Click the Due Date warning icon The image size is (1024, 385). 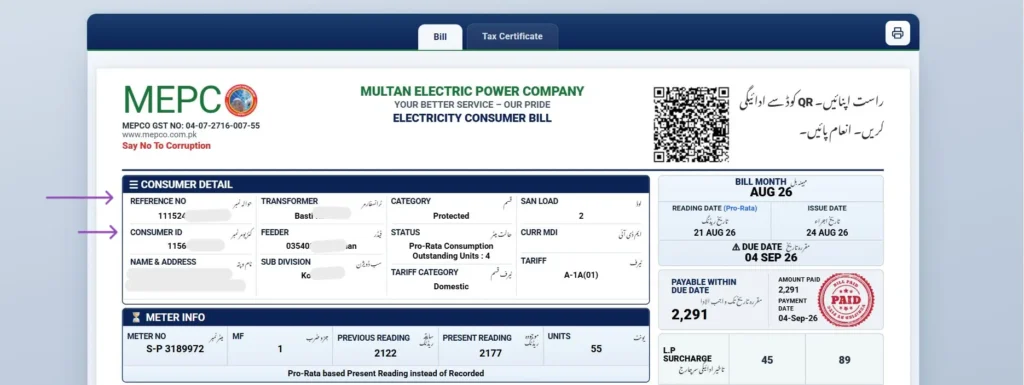pos(735,247)
